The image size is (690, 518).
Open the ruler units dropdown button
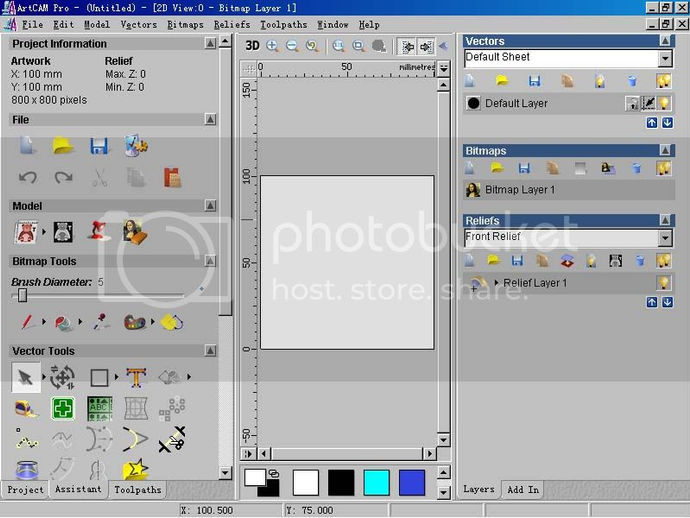(444, 68)
